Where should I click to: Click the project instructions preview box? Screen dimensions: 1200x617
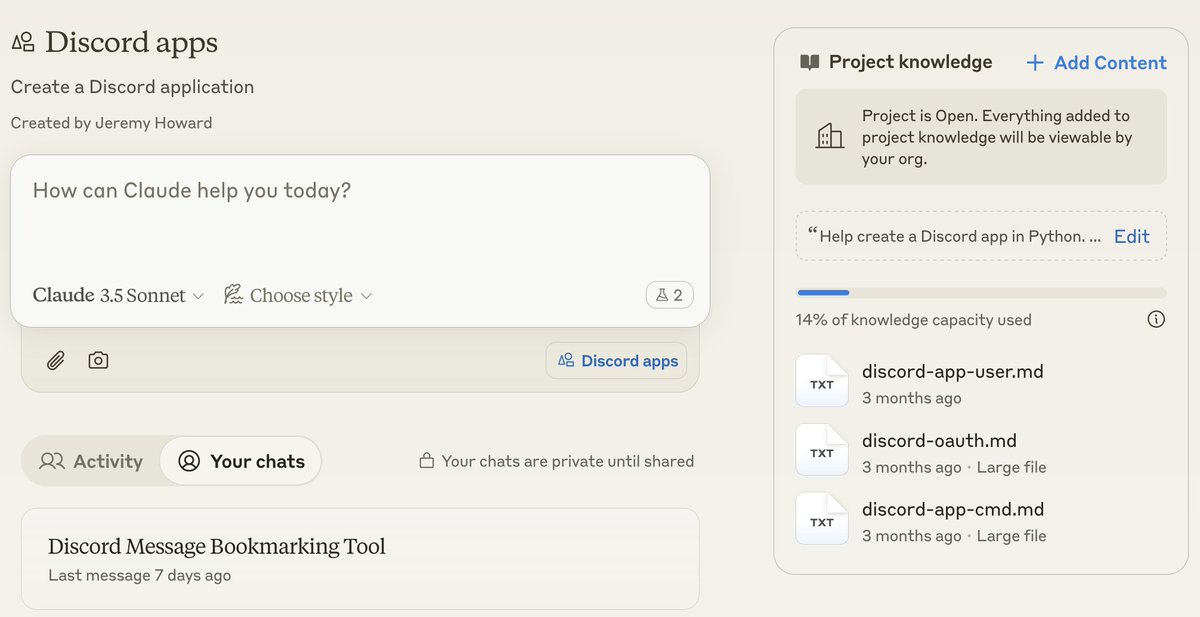click(x=981, y=237)
